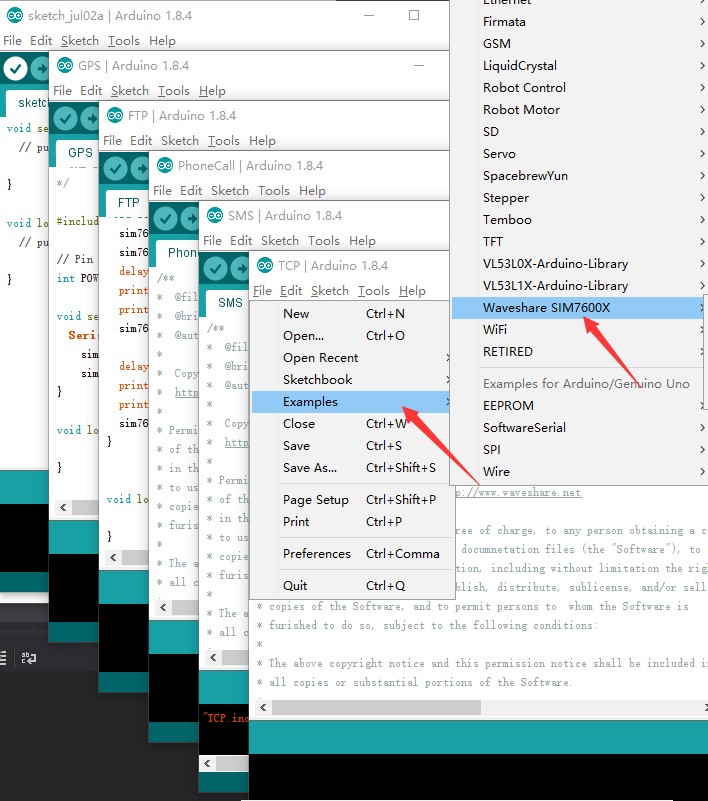Click Verify checkmark in GPS window
Viewport: 708px width, 801px height.
point(65,119)
